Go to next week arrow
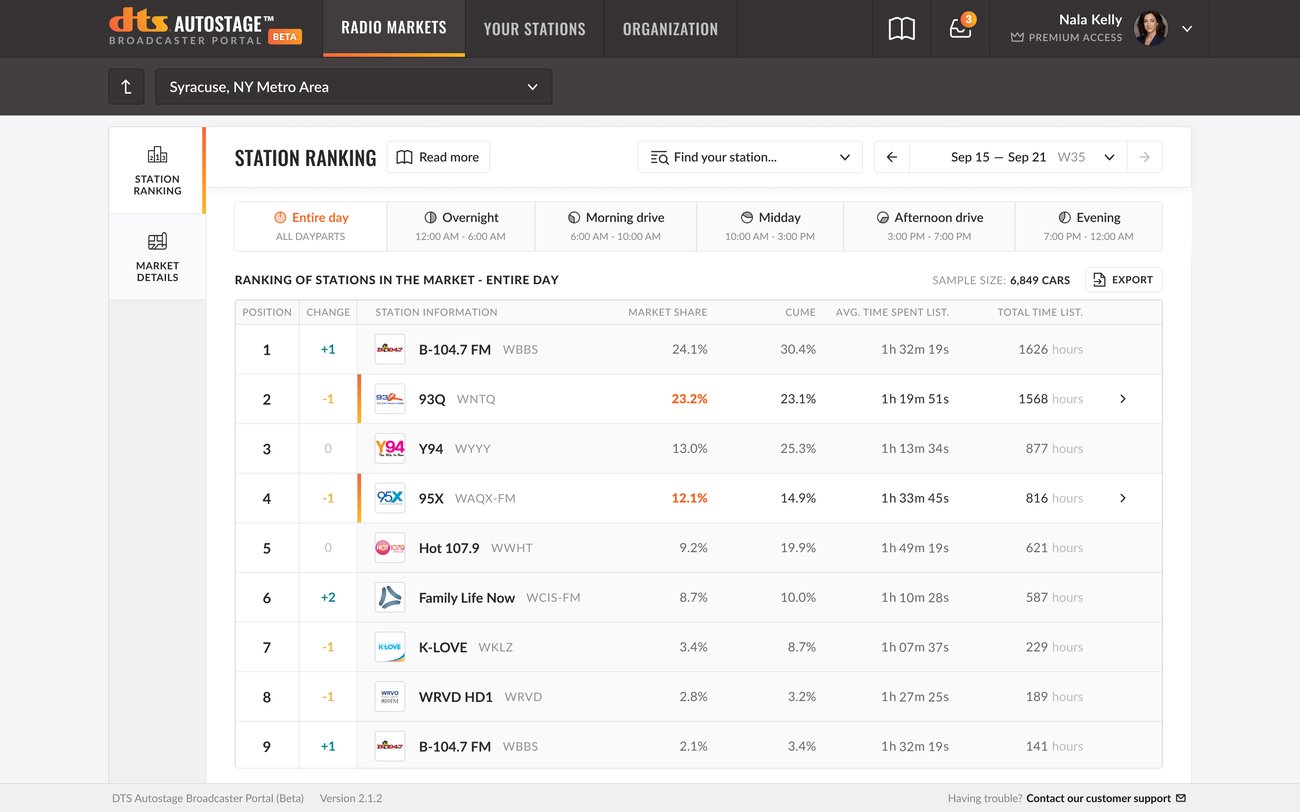 pyautogui.click(x=1144, y=157)
